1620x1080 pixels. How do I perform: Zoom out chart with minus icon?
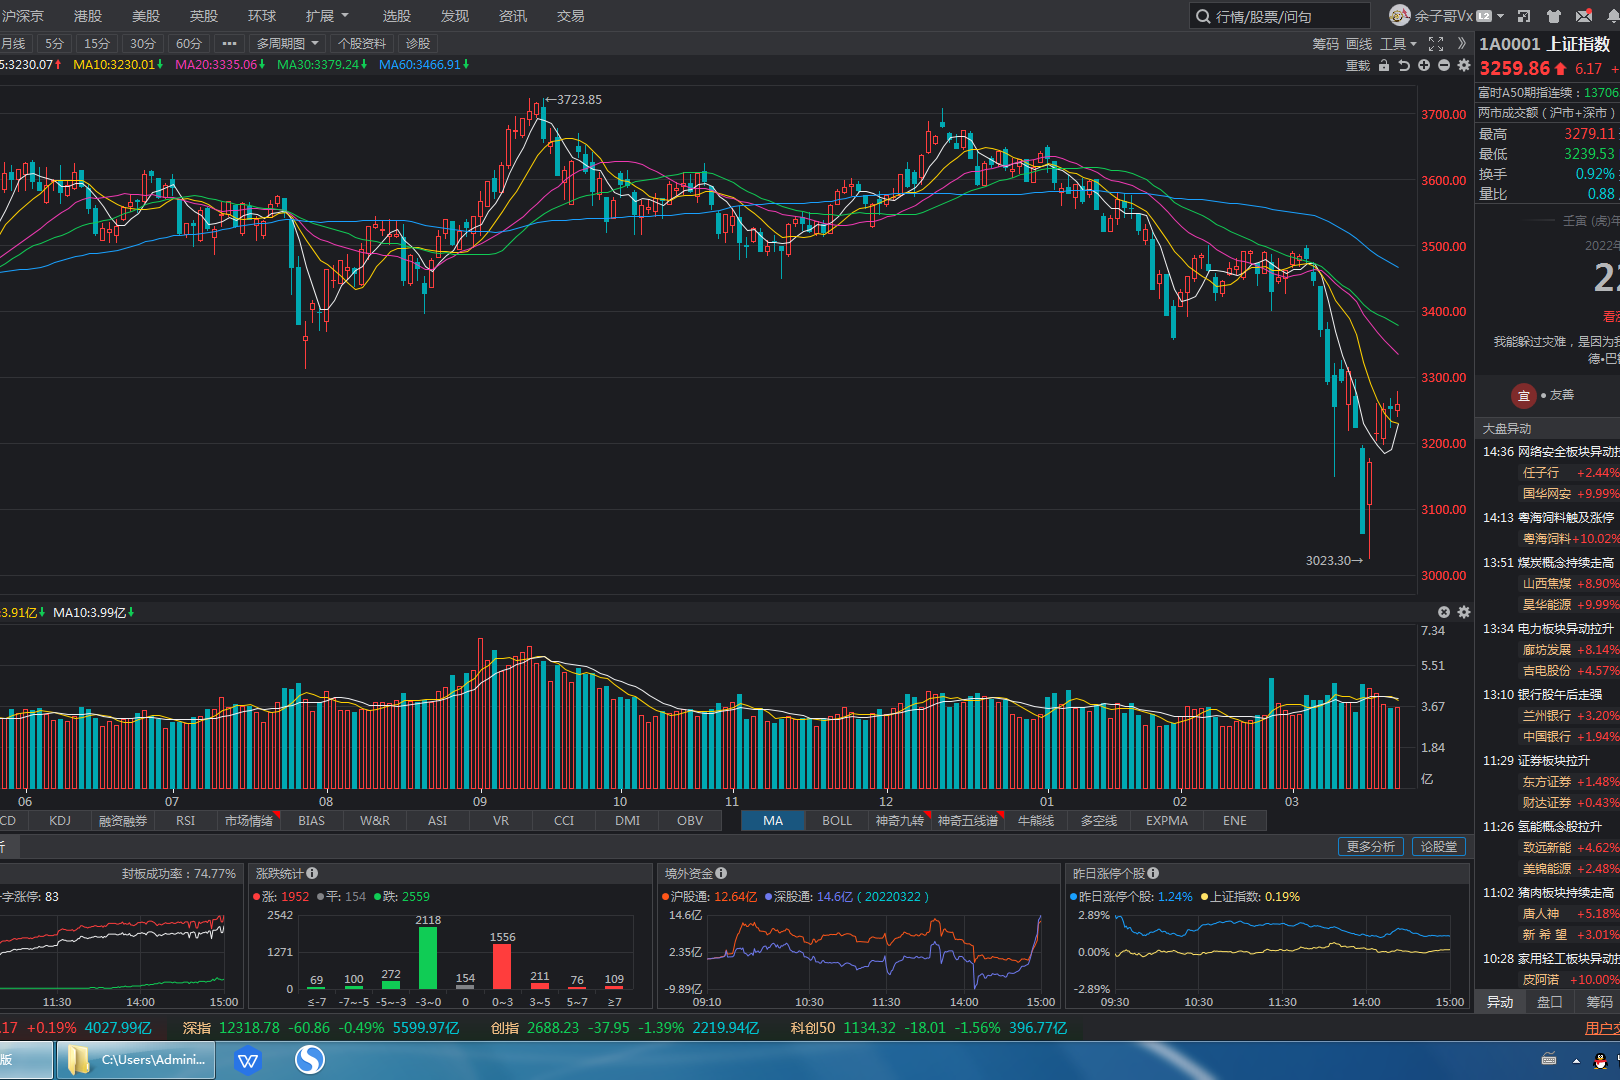1444,65
